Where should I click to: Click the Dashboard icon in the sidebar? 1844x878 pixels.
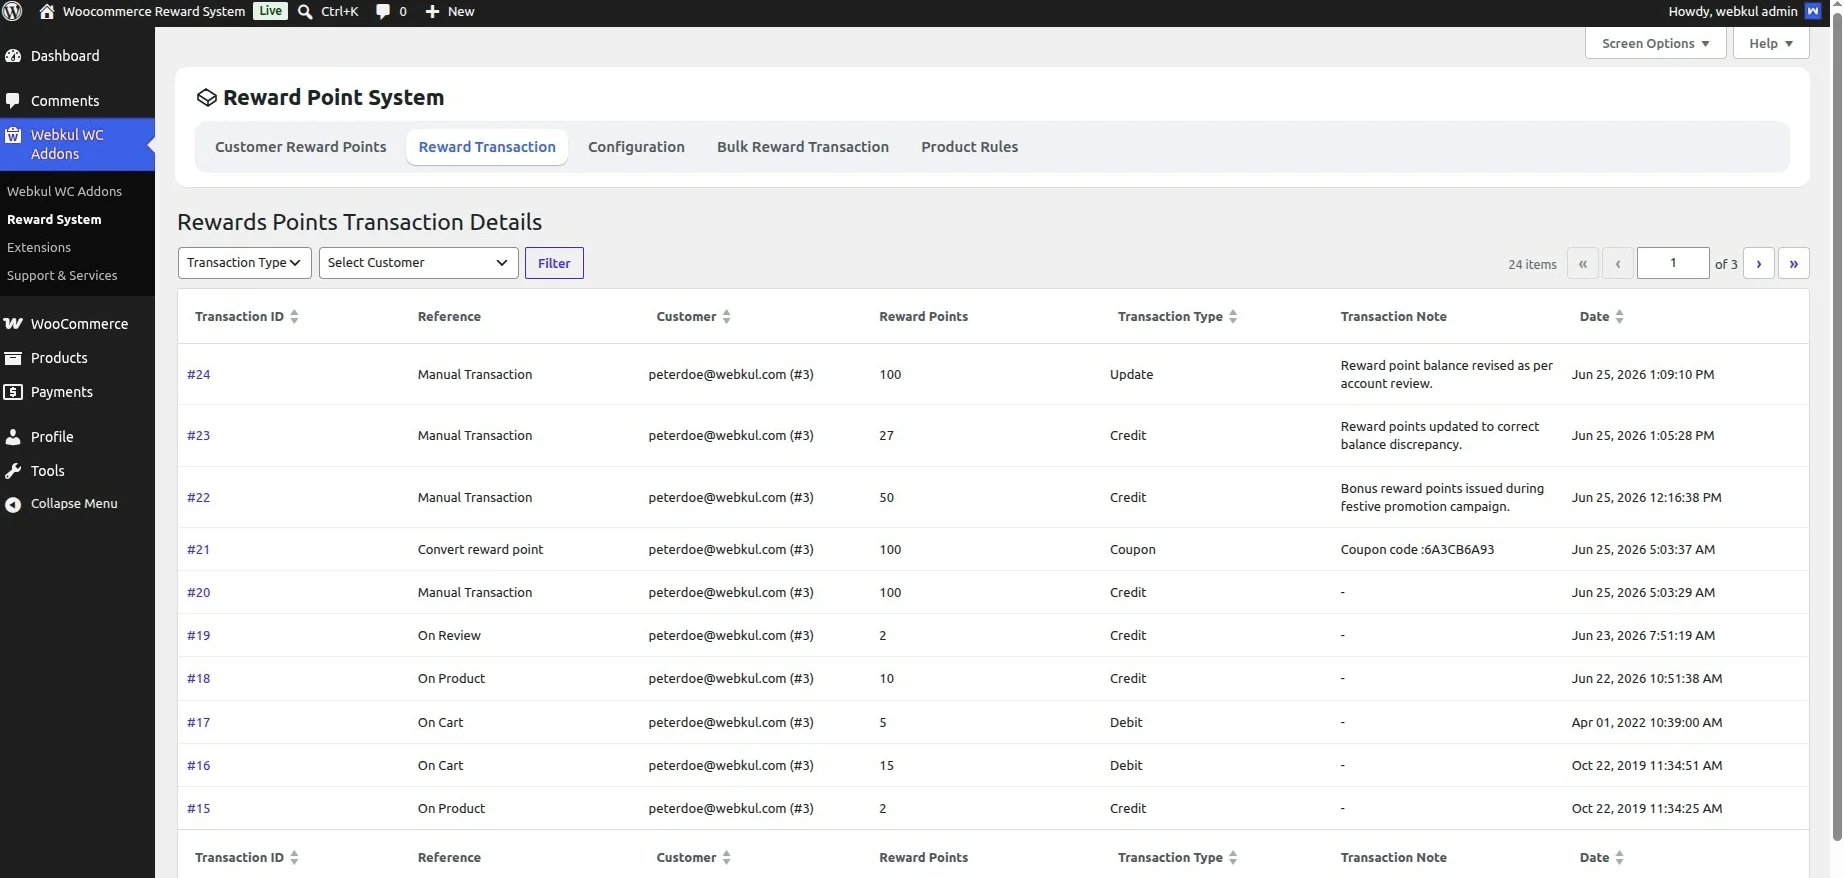coord(13,56)
